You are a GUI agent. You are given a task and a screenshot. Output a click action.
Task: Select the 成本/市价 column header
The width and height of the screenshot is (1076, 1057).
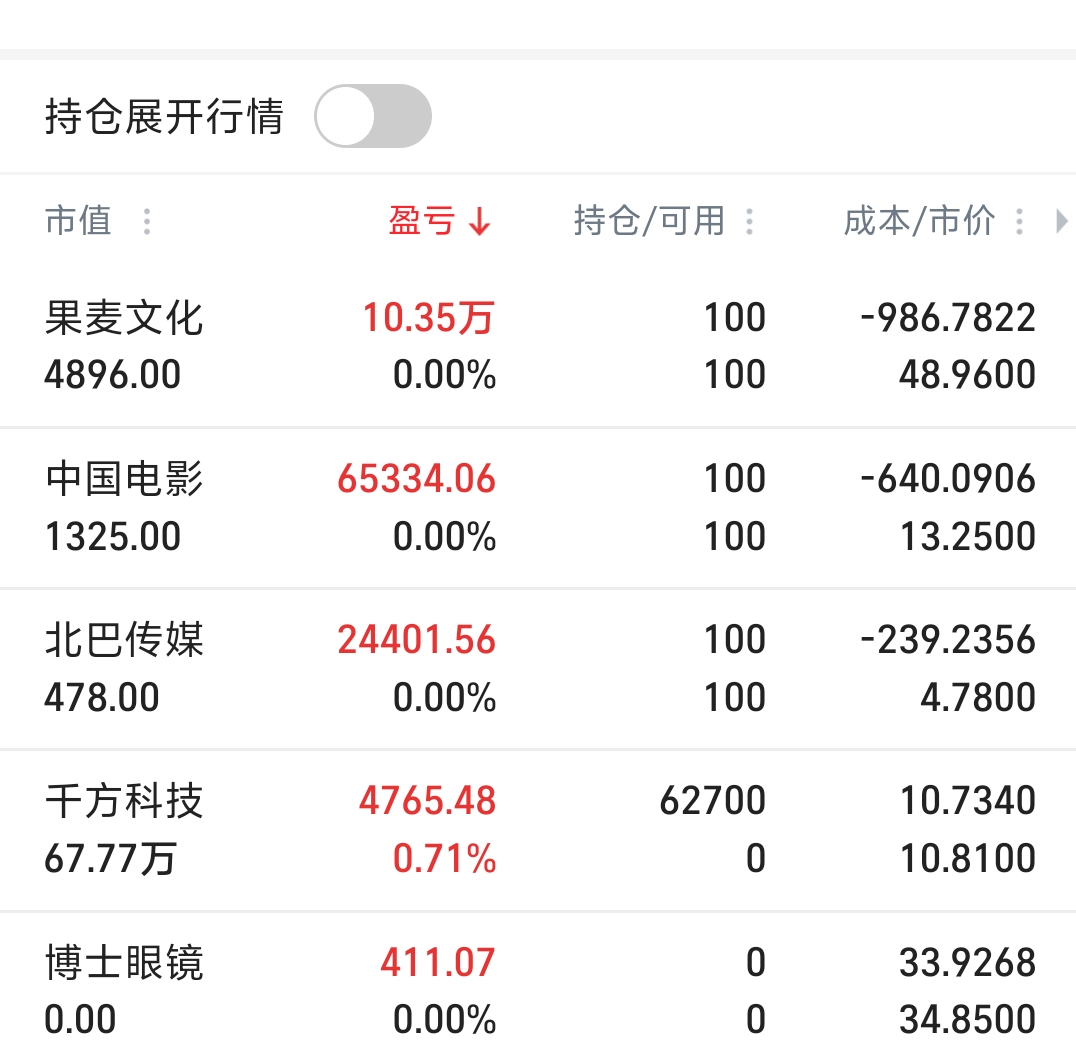(919, 221)
